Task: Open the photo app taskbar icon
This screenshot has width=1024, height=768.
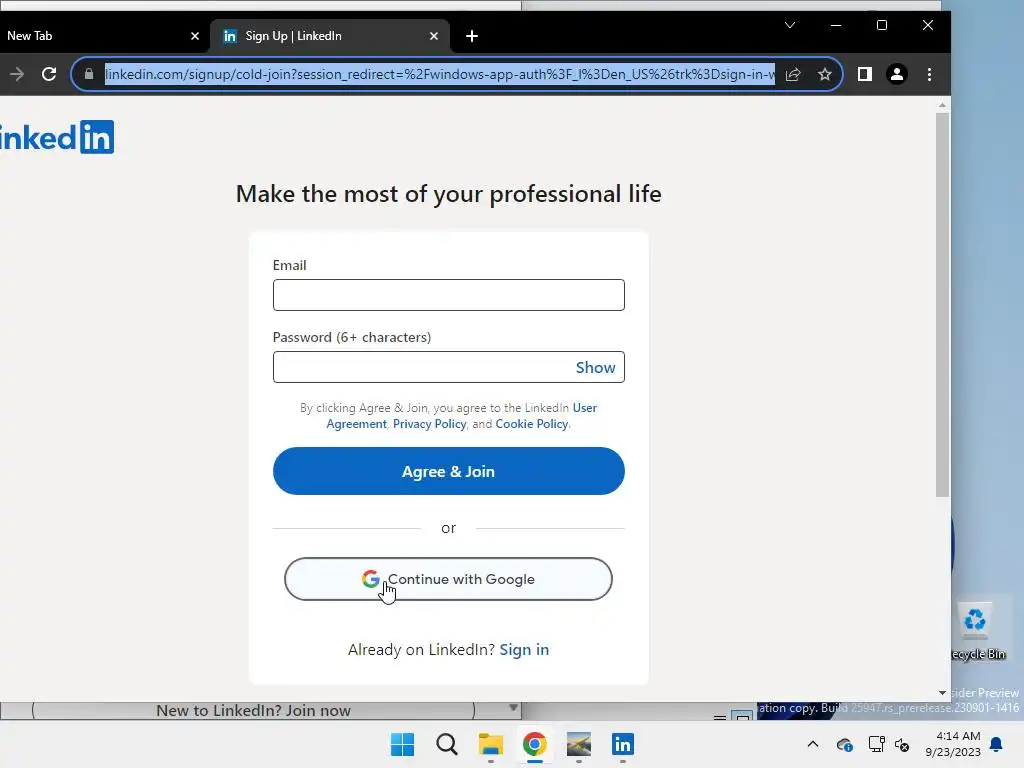Action: pyautogui.click(x=579, y=744)
